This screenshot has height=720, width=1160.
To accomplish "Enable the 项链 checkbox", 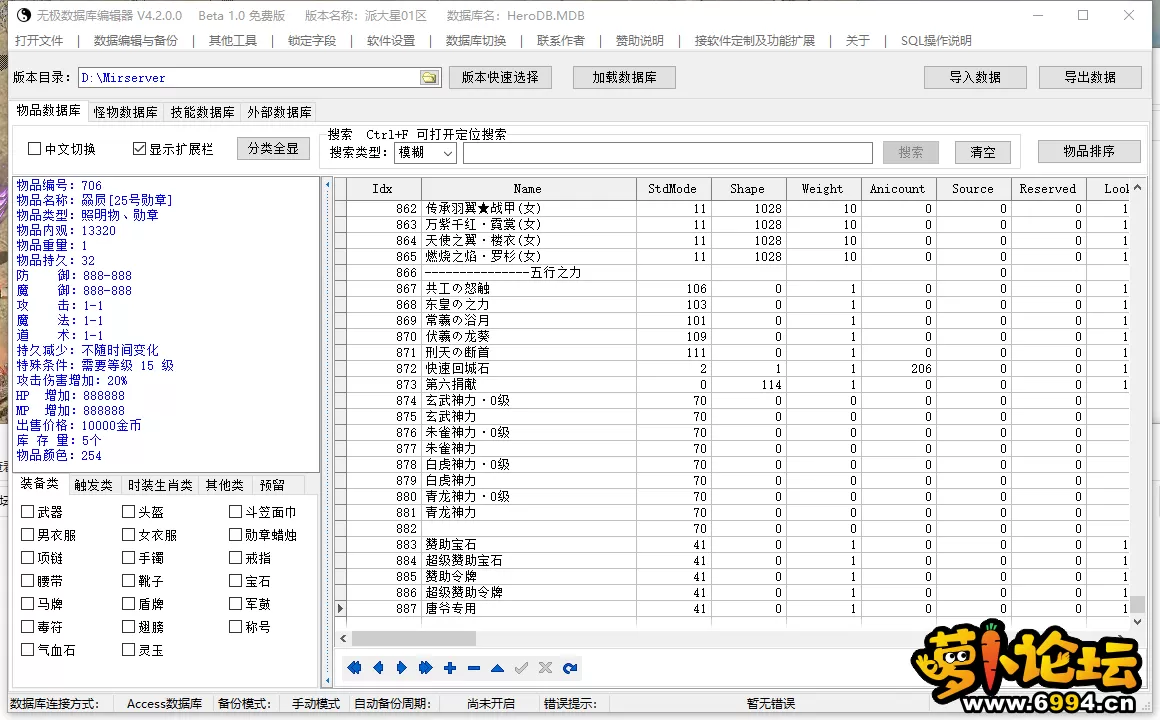I will [x=28, y=557].
